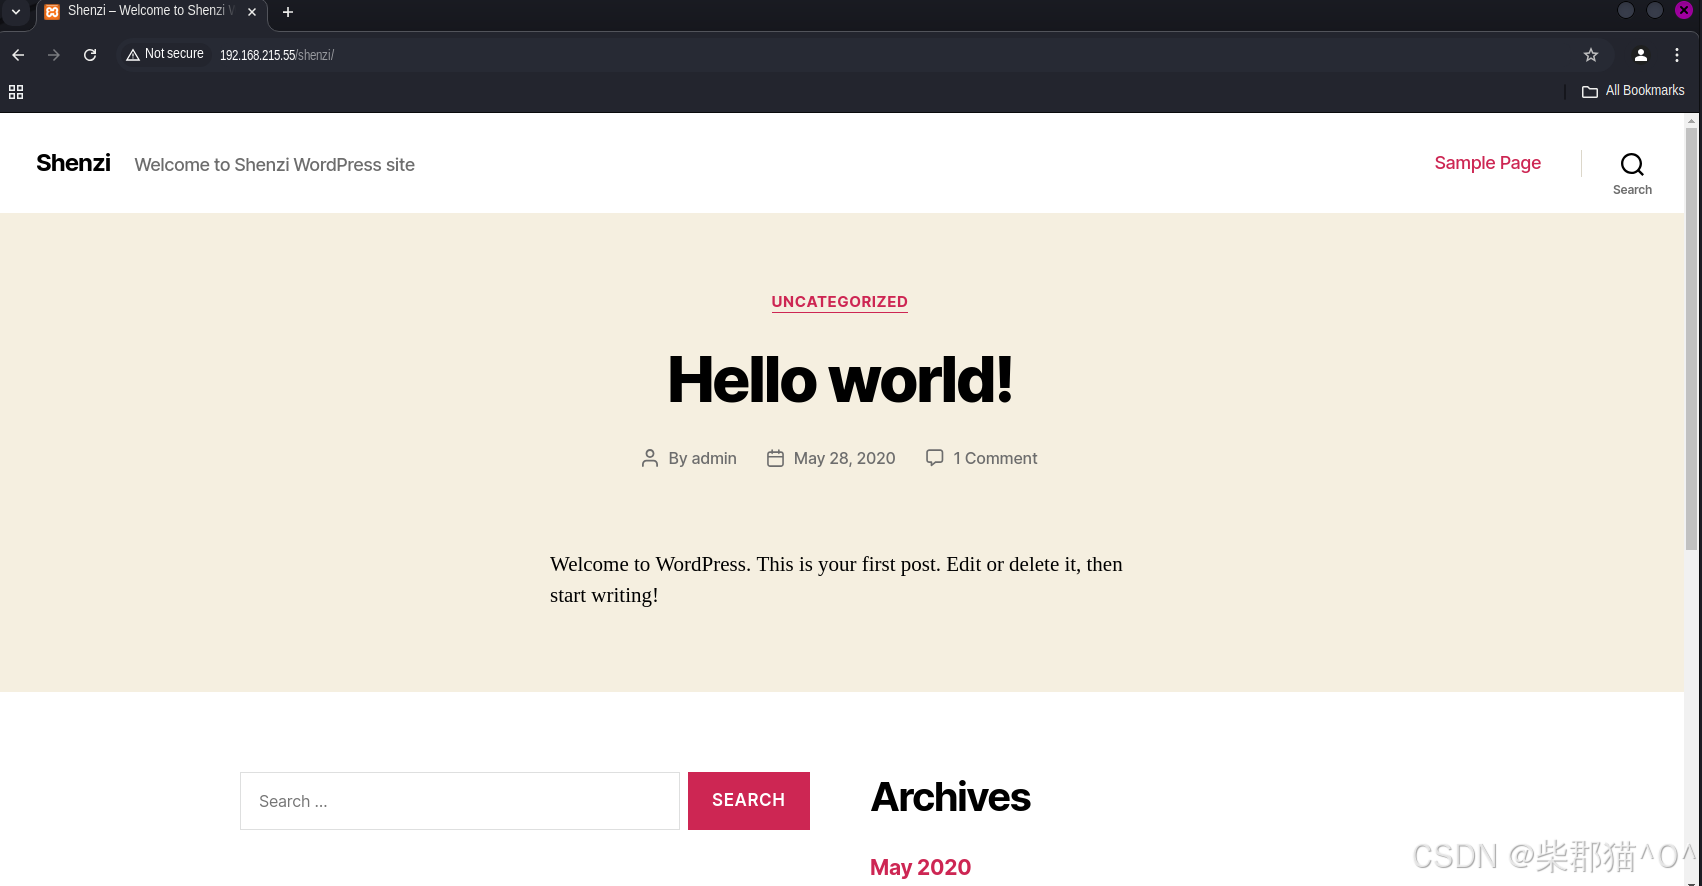Bookmark this page with the star icon
Viewport: 1702px width, 886px height.
1591,55
